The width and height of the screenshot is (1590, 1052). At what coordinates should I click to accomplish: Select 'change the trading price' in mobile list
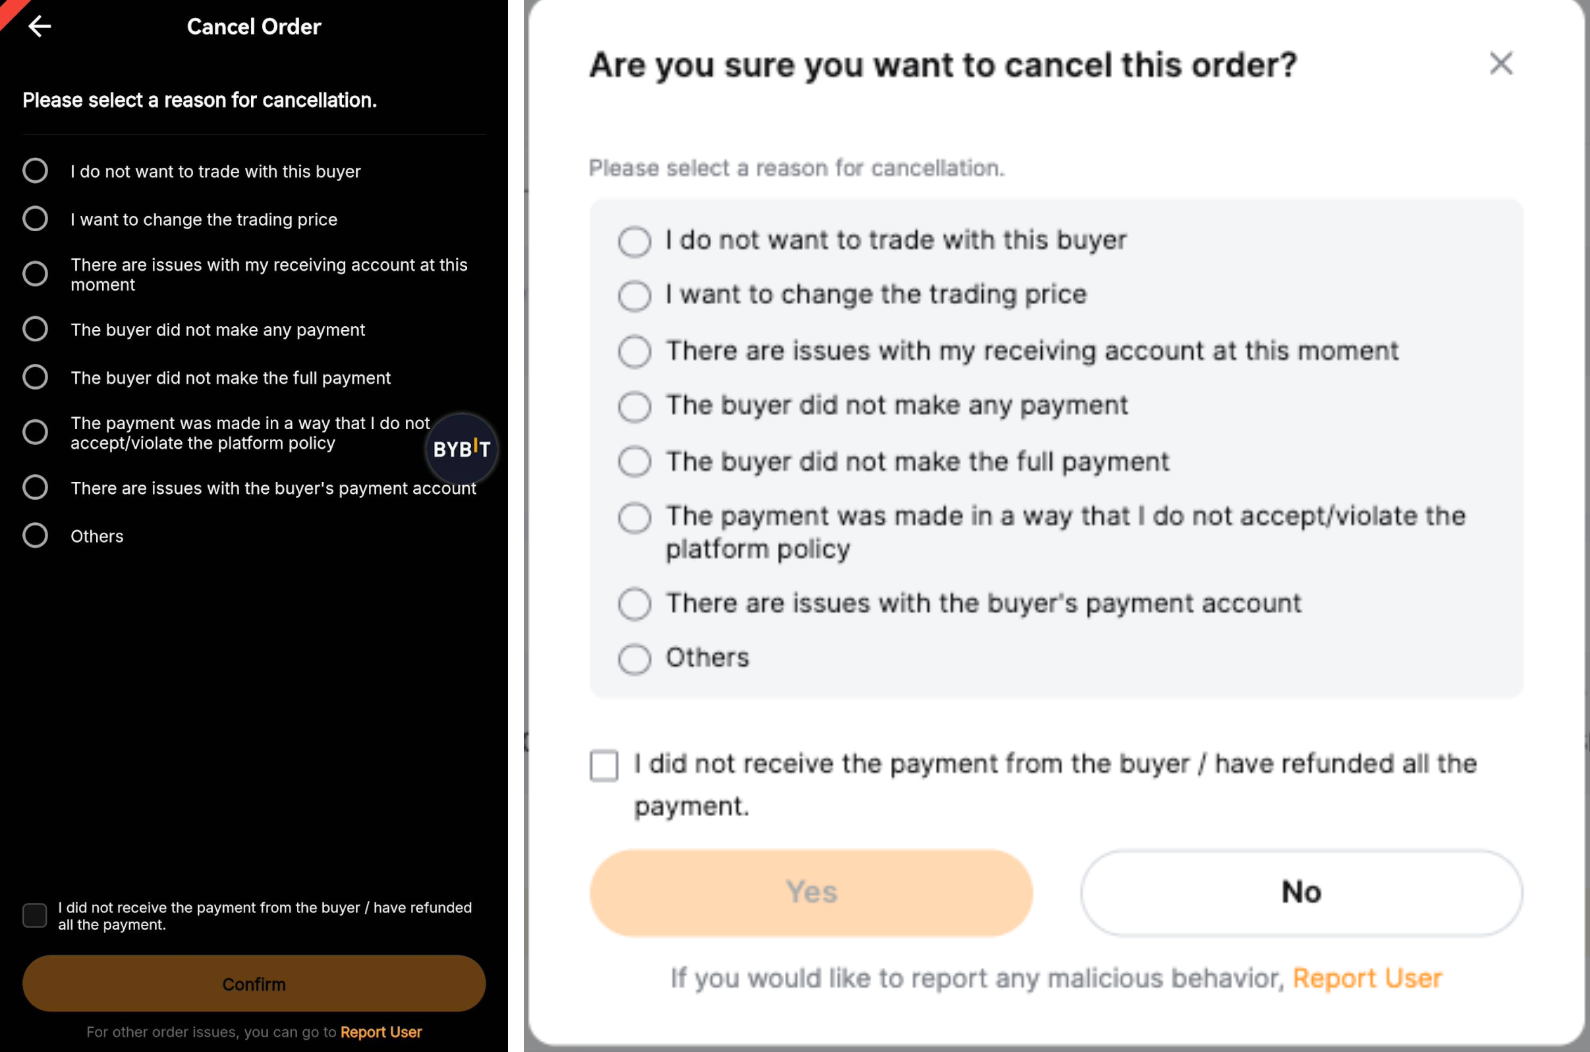pos(35,219)
